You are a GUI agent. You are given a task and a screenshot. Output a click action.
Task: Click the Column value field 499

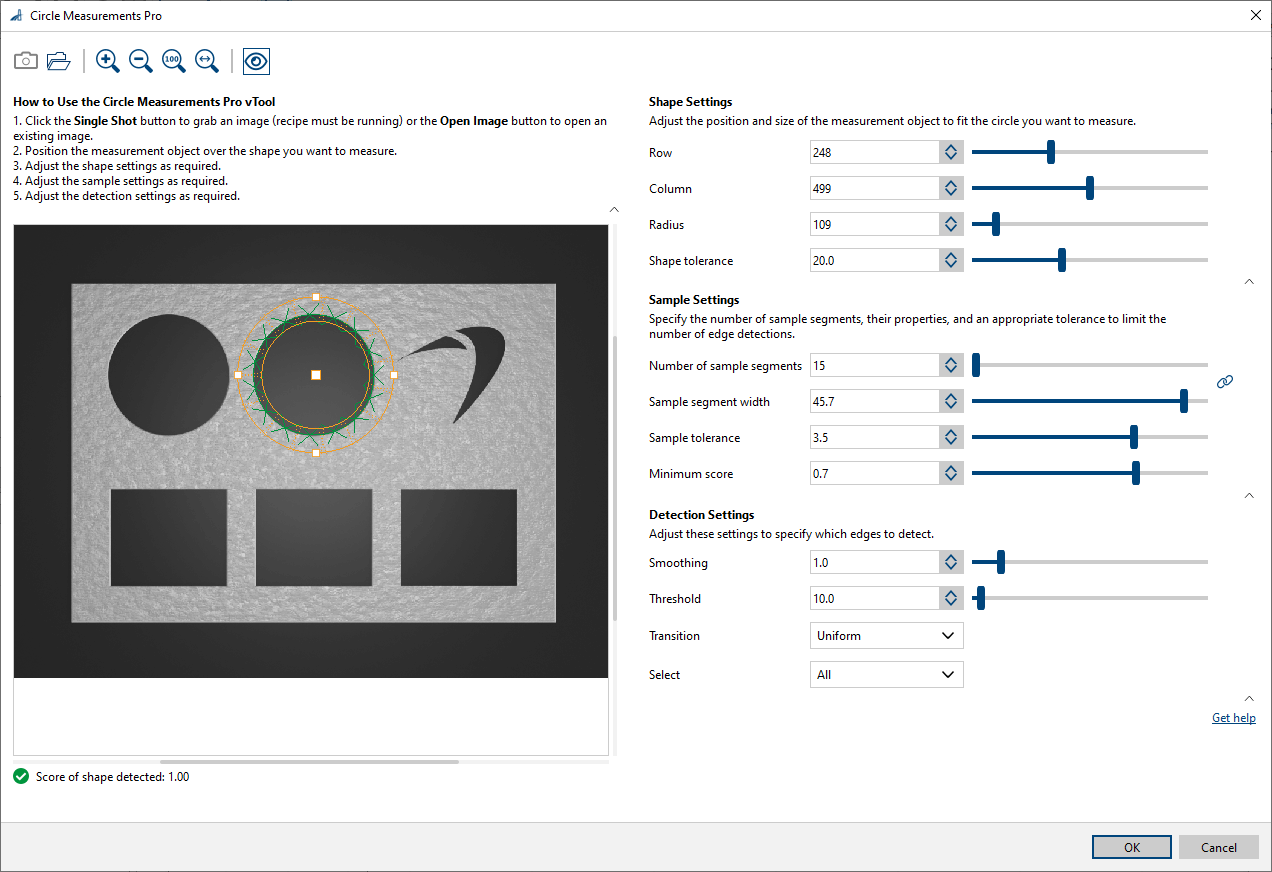873,189
